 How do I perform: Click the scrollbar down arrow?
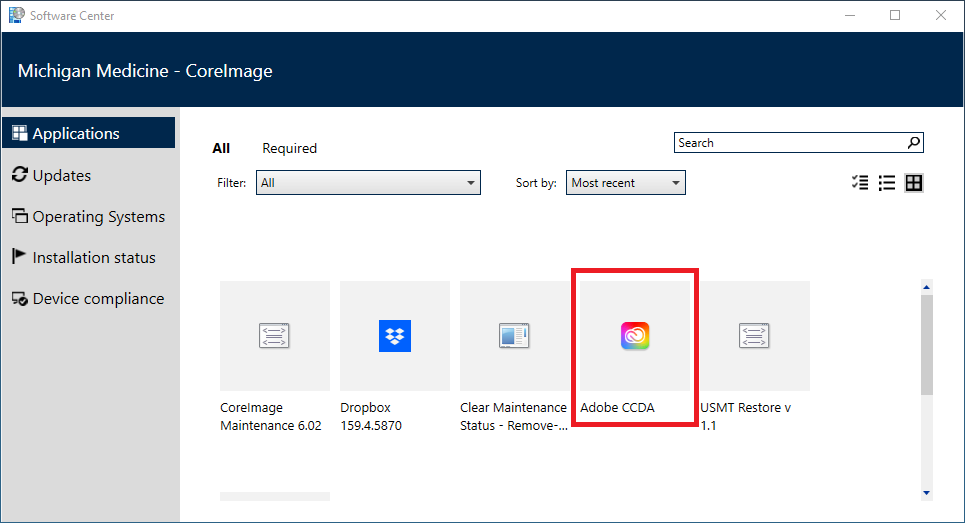pos(926,492)
